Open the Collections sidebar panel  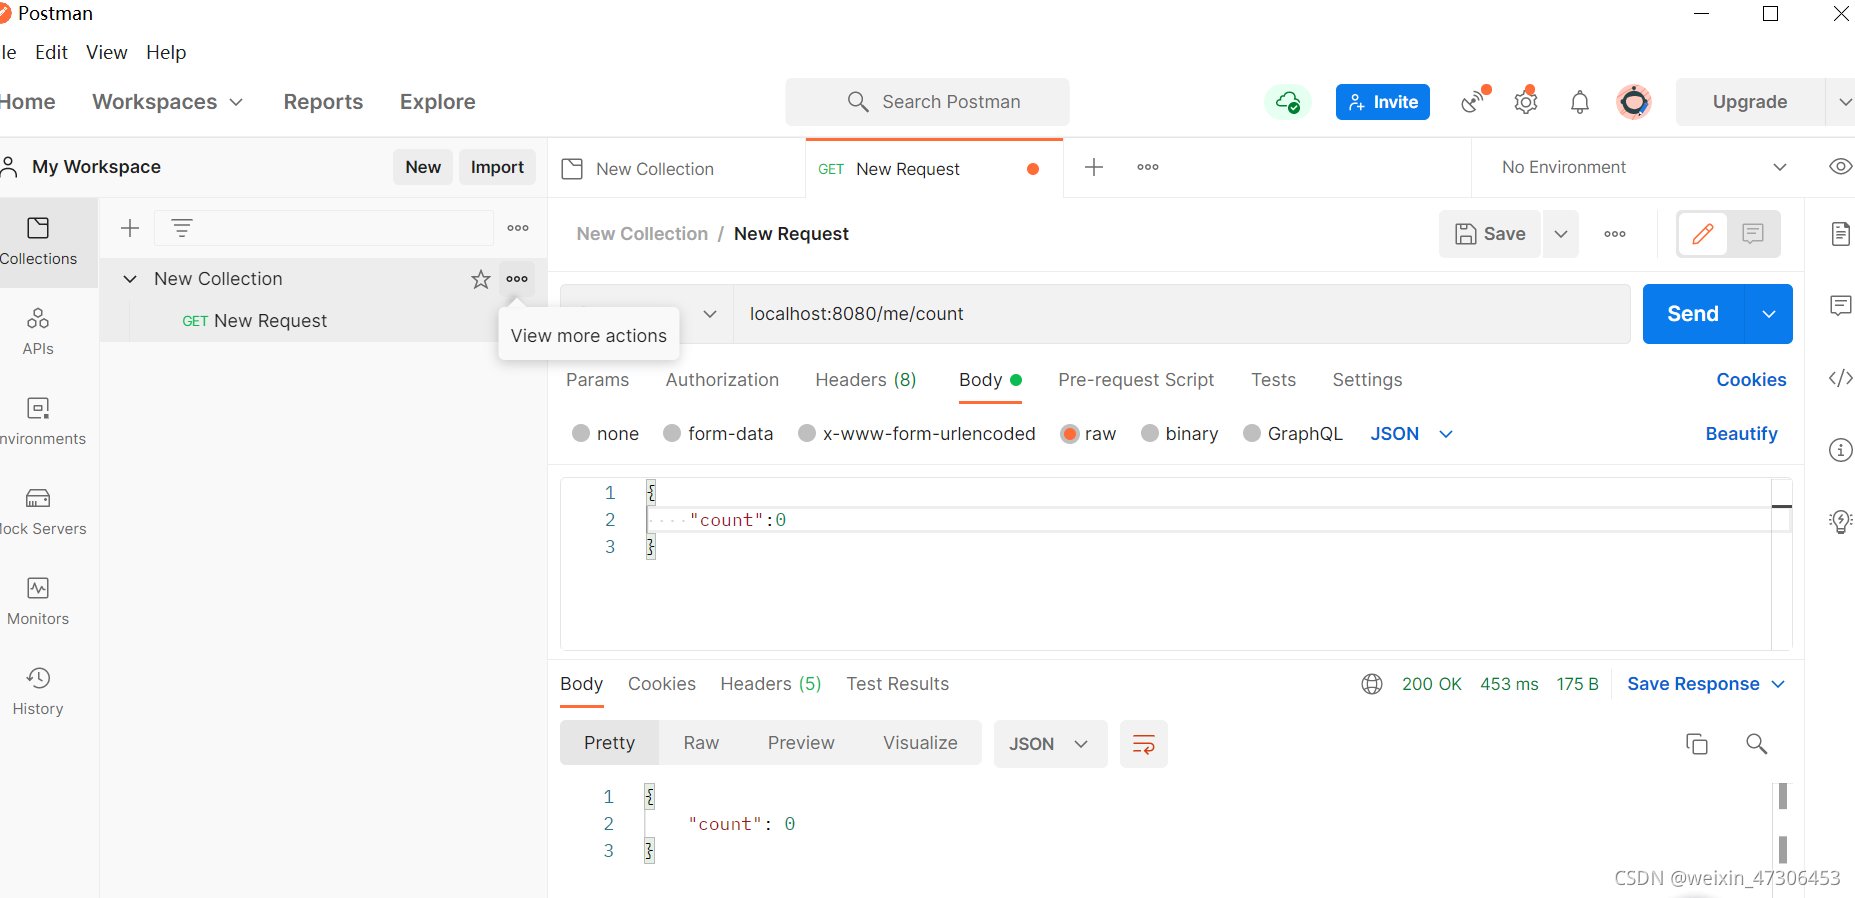38,242
